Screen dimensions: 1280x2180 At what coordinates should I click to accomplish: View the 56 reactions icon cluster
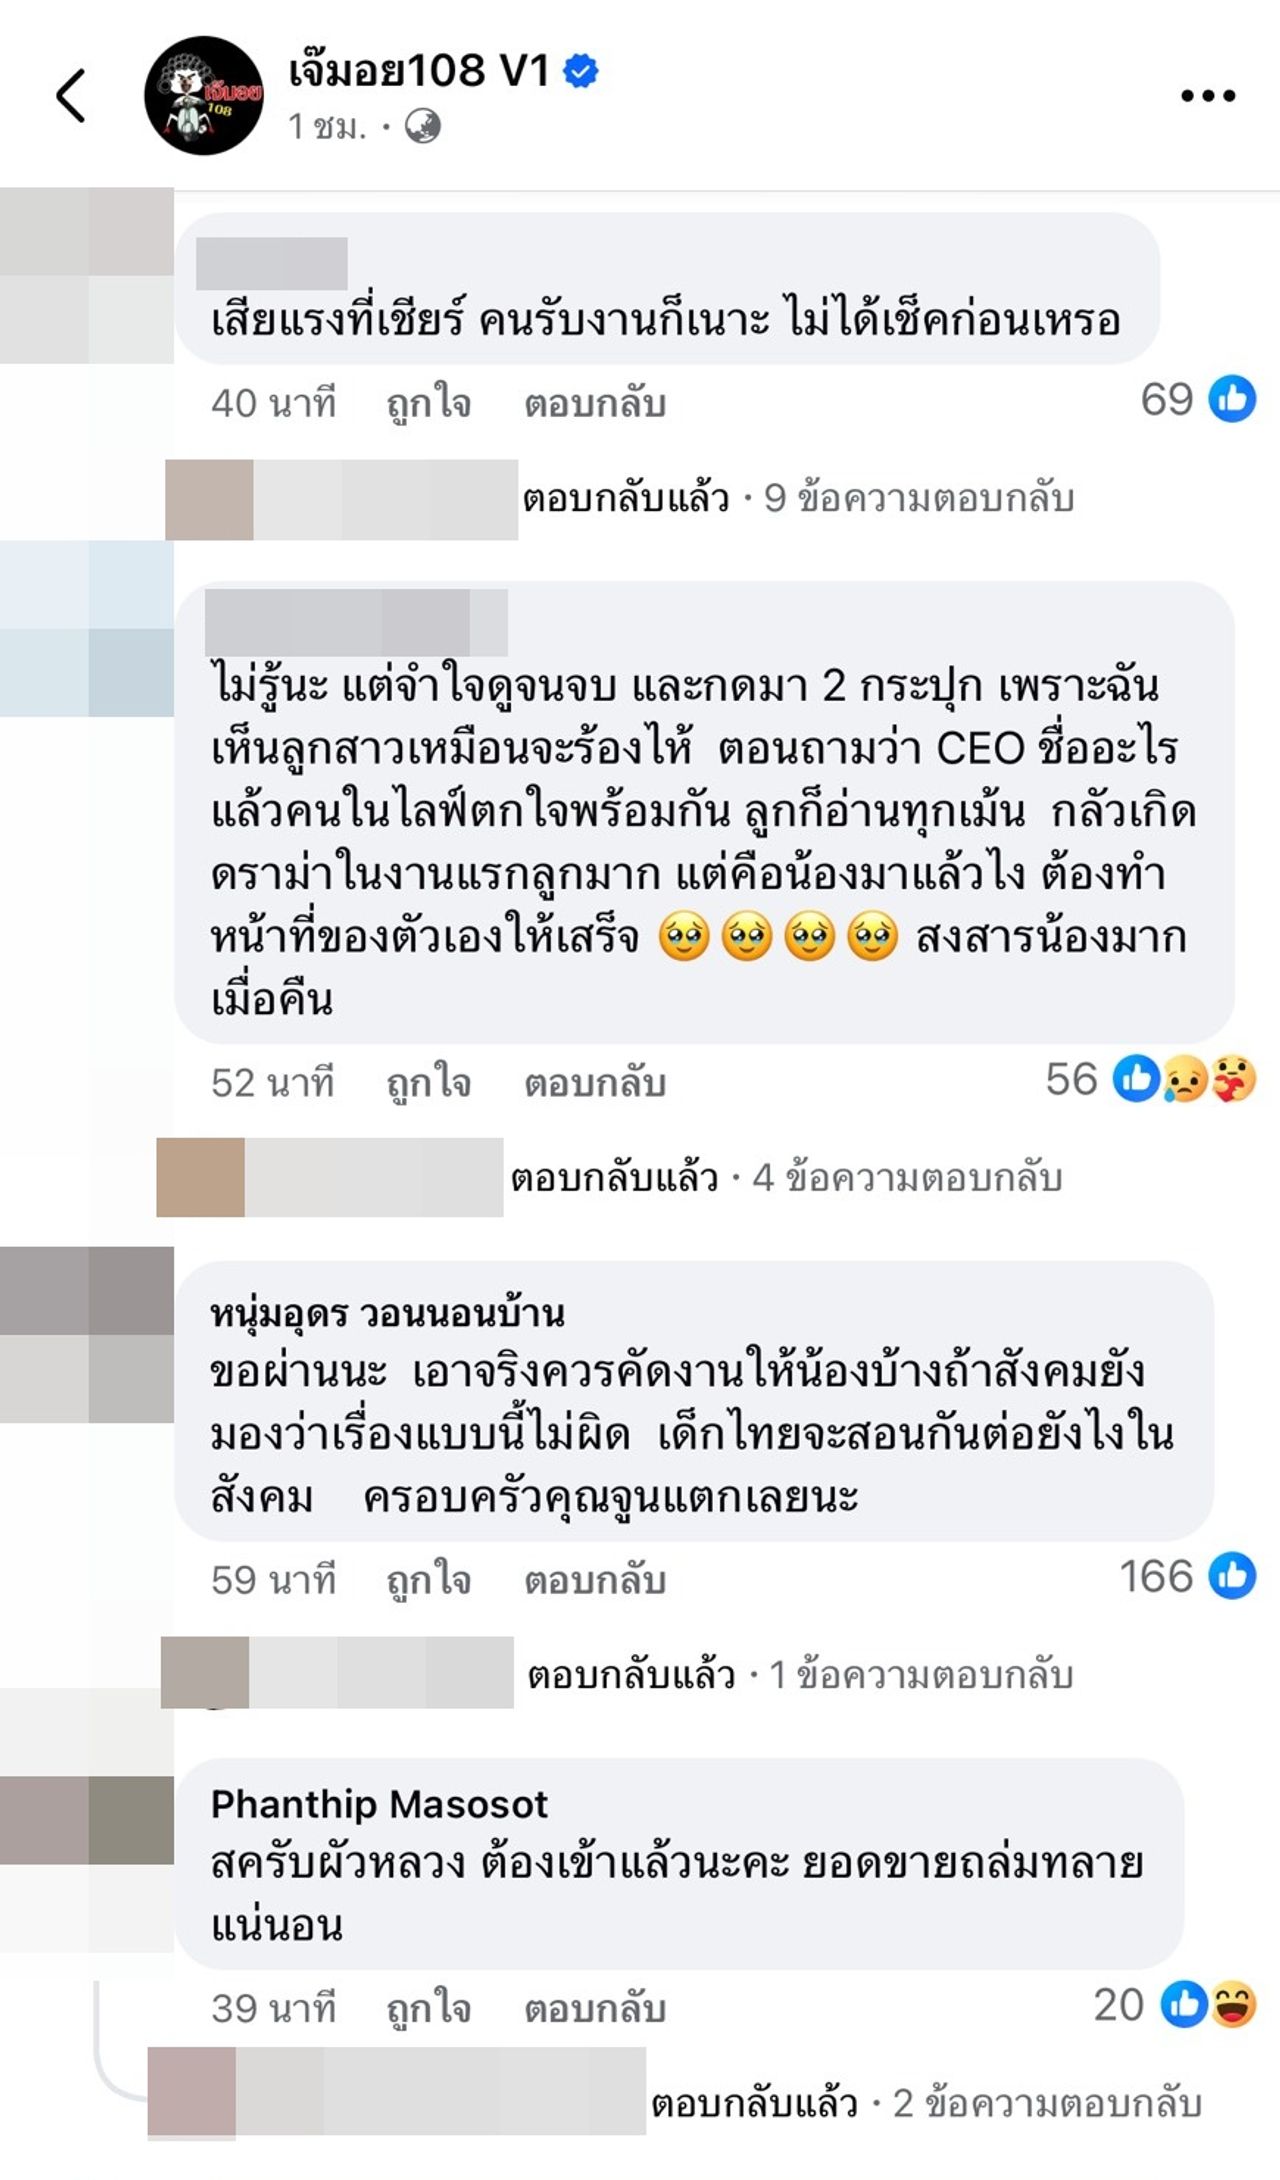point(1185,1080)
